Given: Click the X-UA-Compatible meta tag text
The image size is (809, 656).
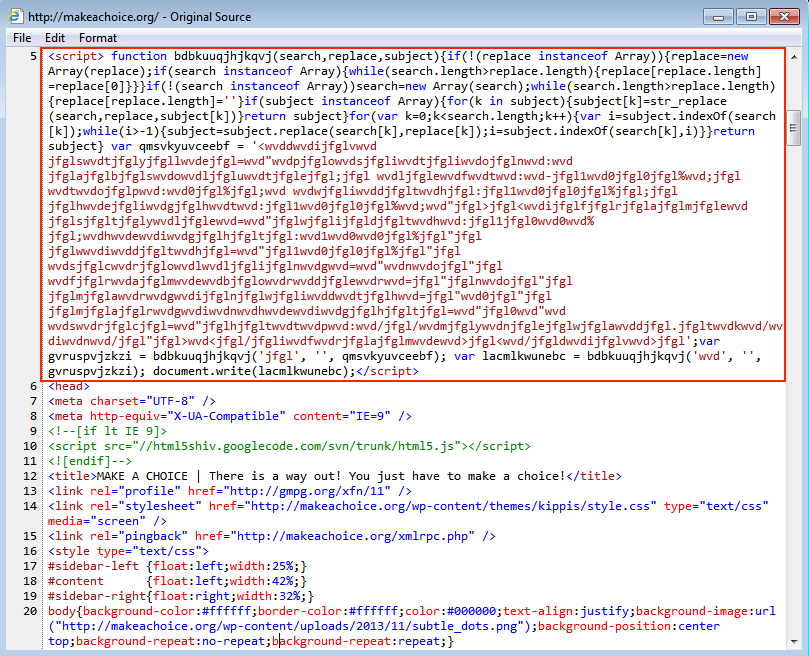Looking at the screenshot, I should pos(230,416).
